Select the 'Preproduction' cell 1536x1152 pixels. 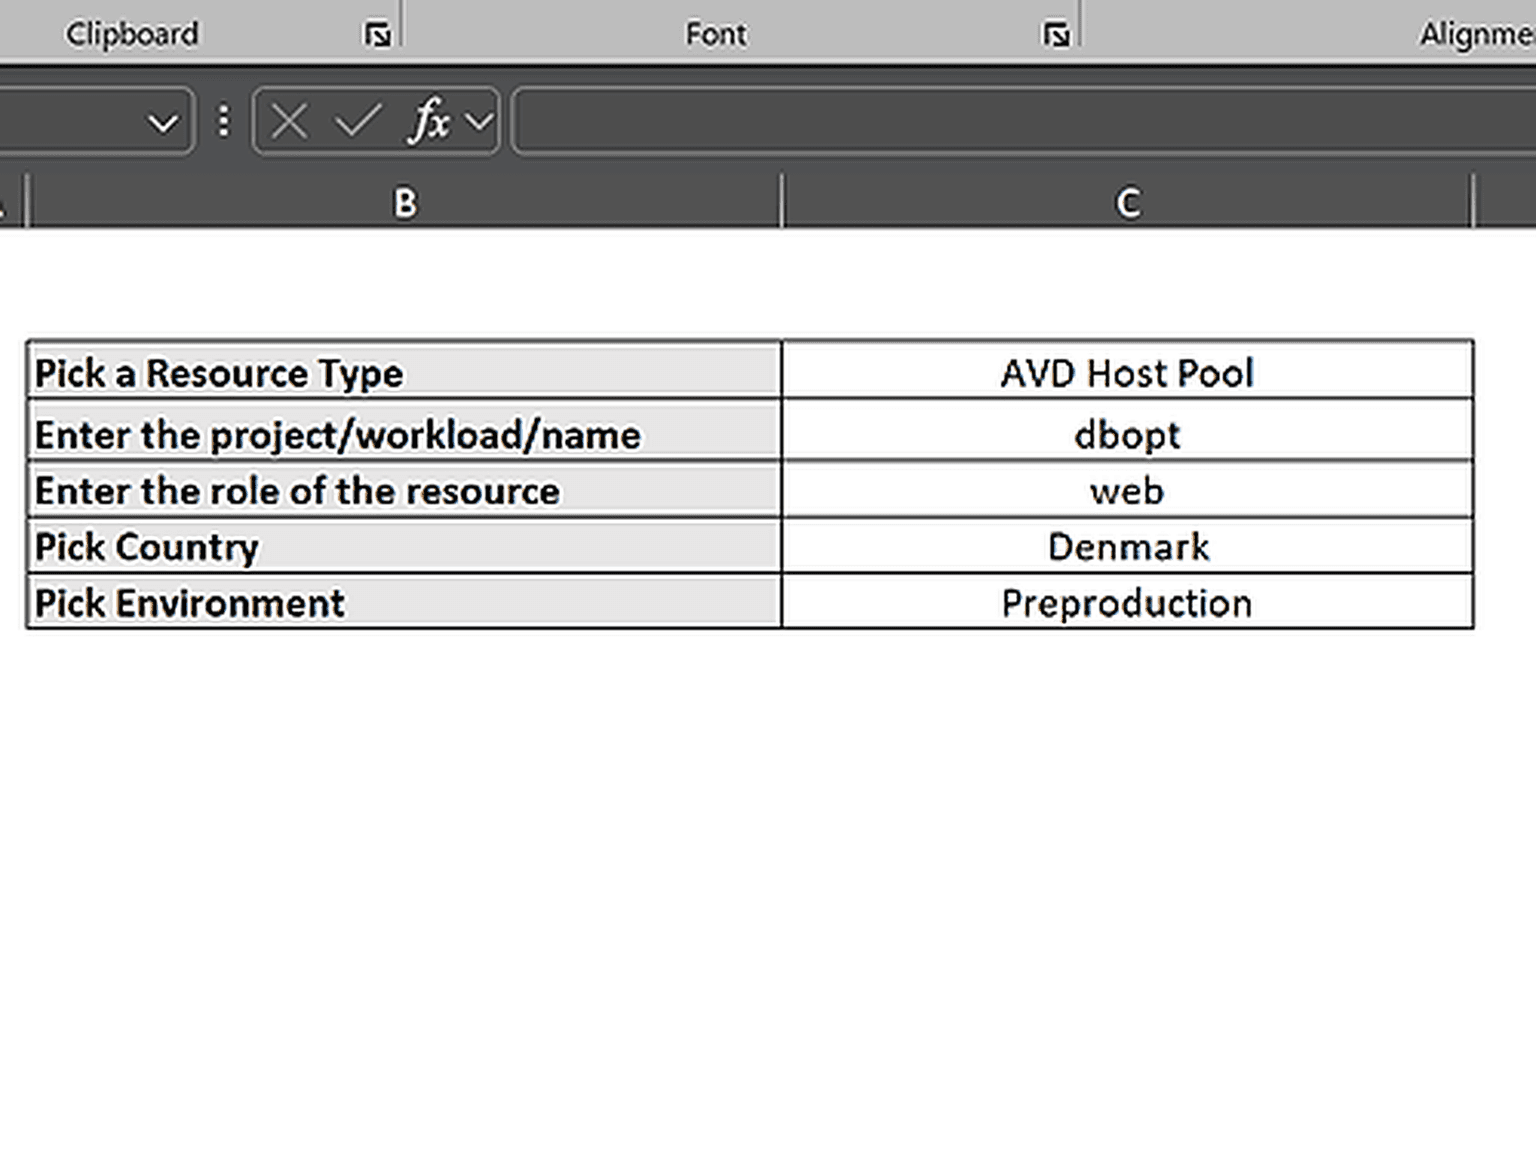tap(1127, 601)
